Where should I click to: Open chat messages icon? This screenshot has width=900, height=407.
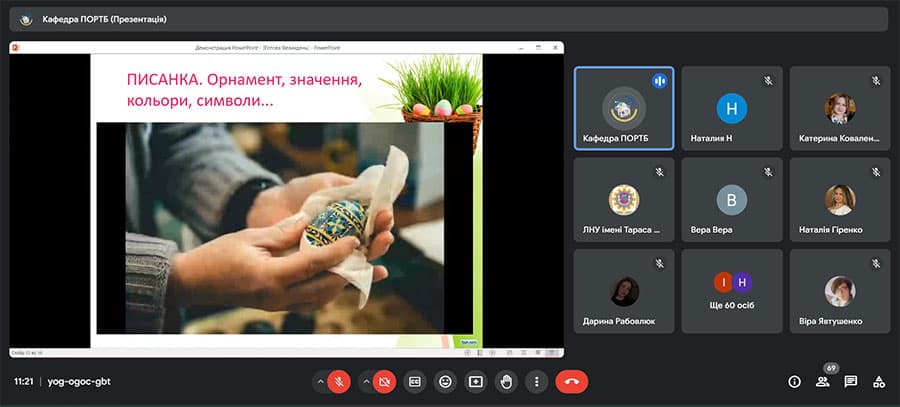(851, 382)
